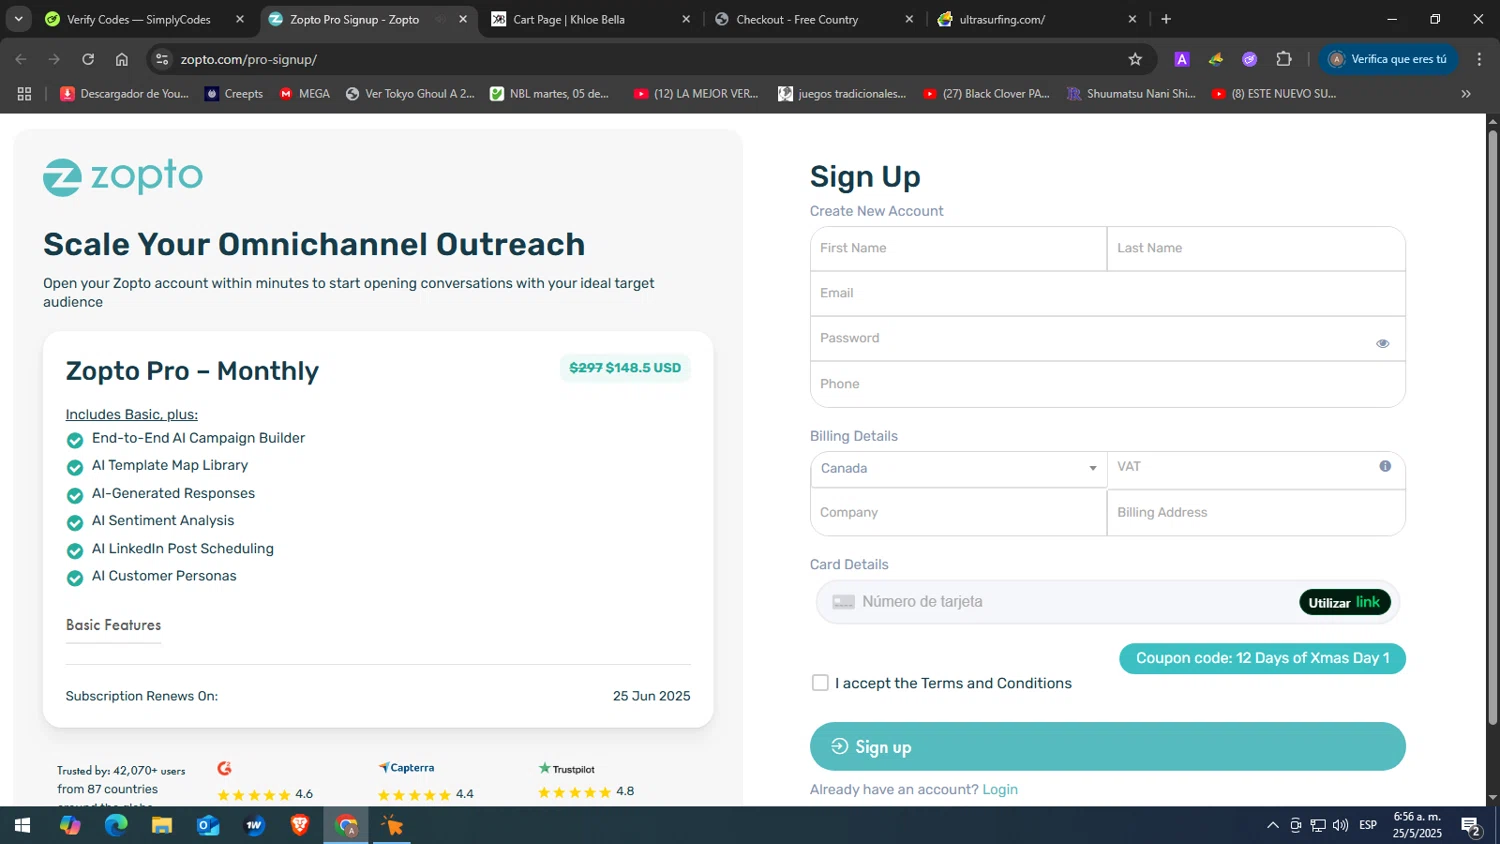Open Basic Features section

(113, 625)
